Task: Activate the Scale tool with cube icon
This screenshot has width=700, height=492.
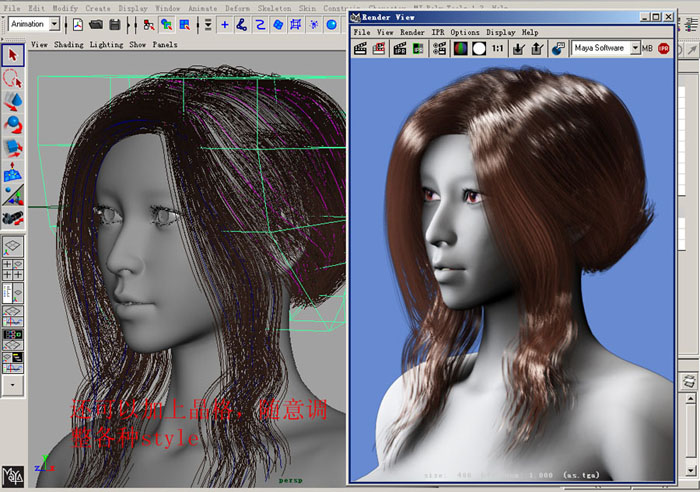Action: (x=12, y=148)
